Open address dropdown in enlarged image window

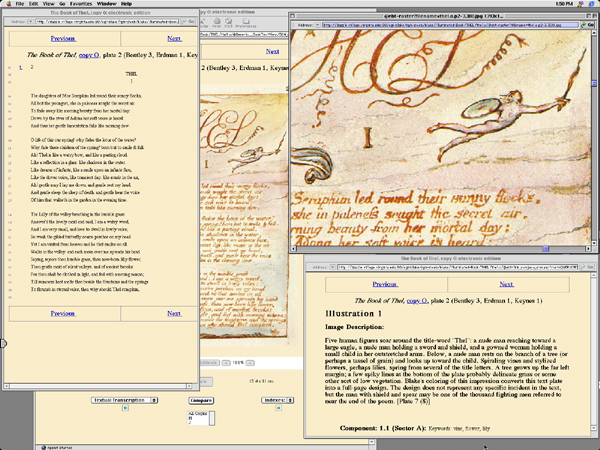(x=318, y=25)
